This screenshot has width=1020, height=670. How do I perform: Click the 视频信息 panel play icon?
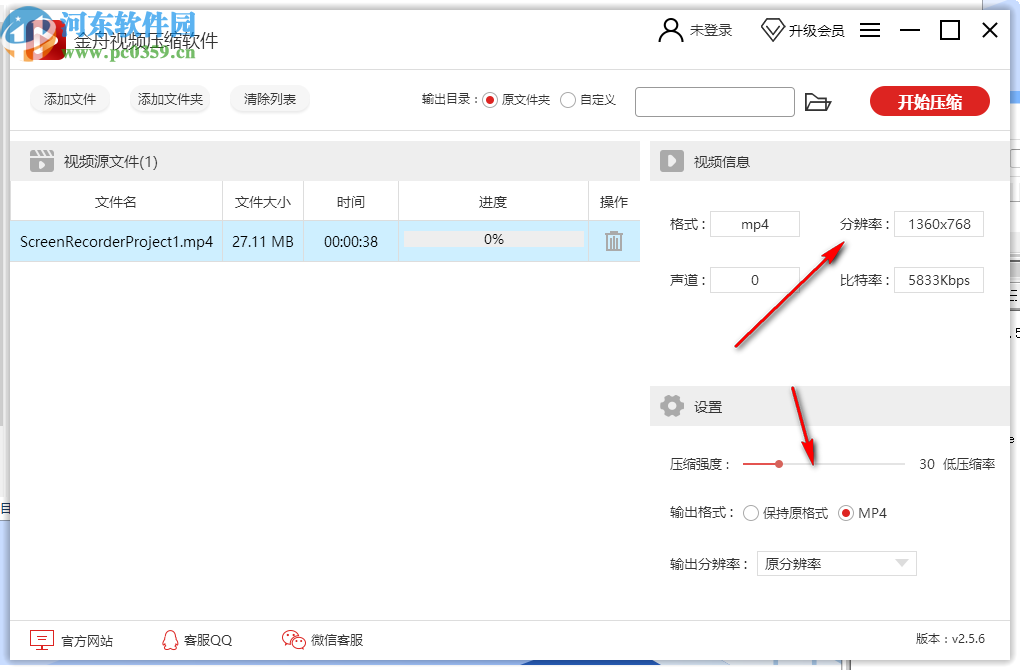(x=672, y=160)
